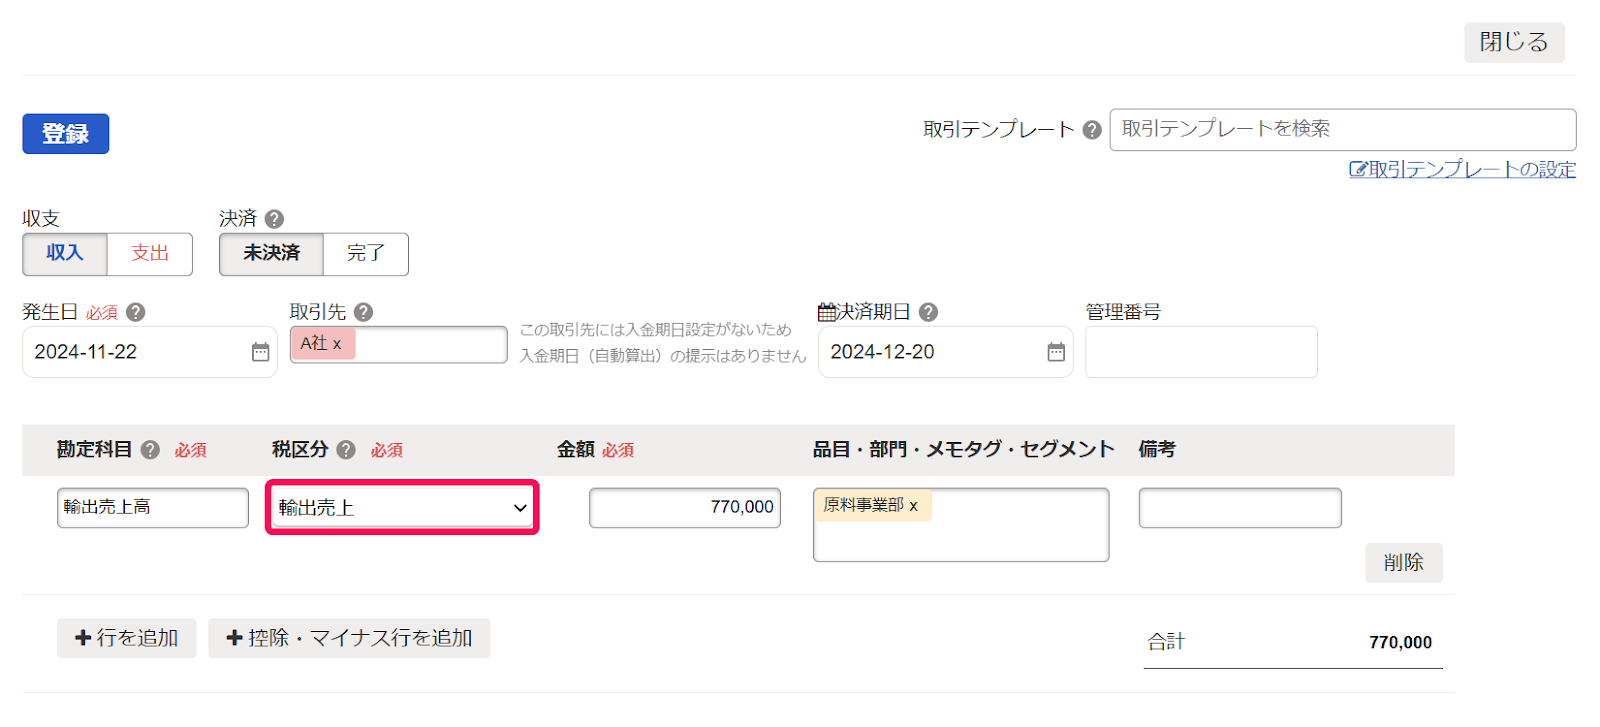Click 行を追加 to add row

[x=127, y=638]
